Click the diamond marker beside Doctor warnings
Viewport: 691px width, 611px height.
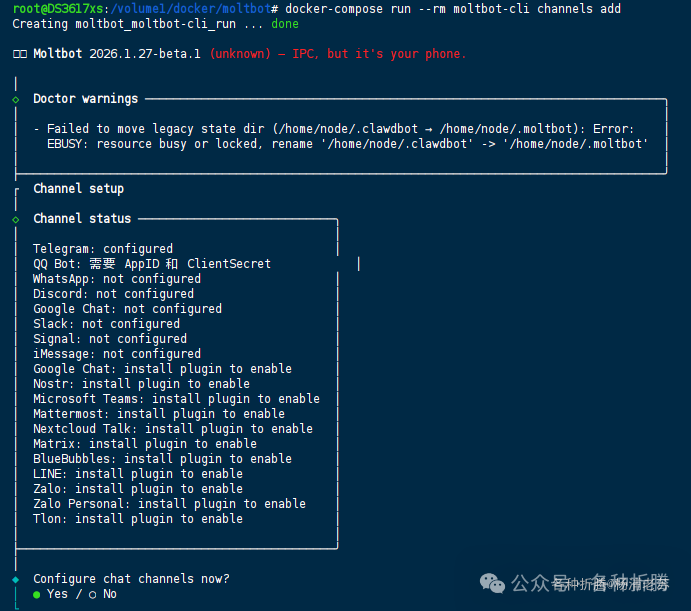(x=16, y=100)
